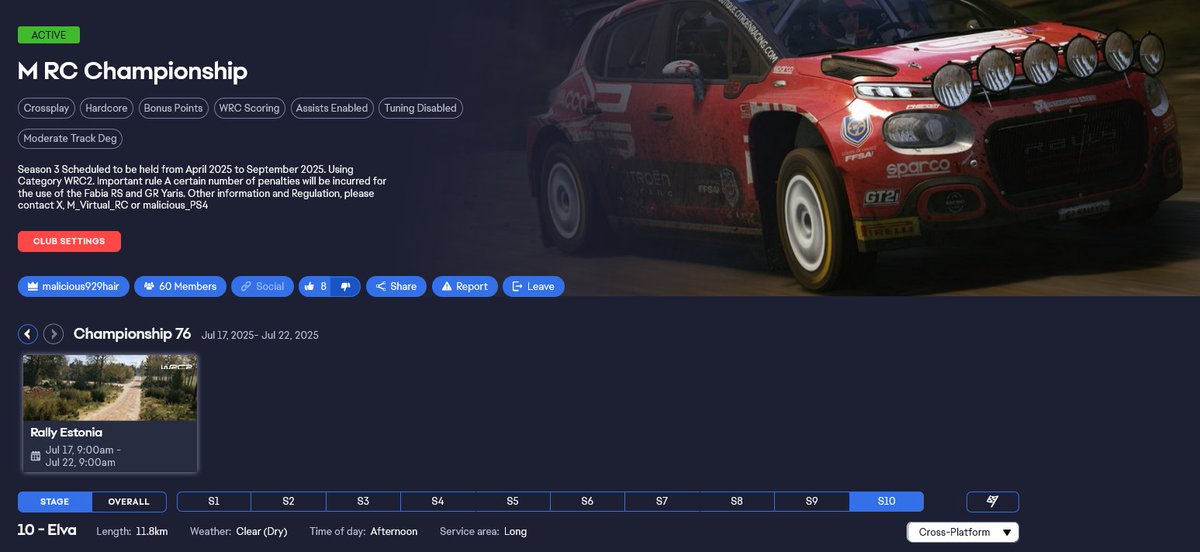1200x552 pixels.
Task: Go to the previous championship arrow
Action: click(28, 334)
